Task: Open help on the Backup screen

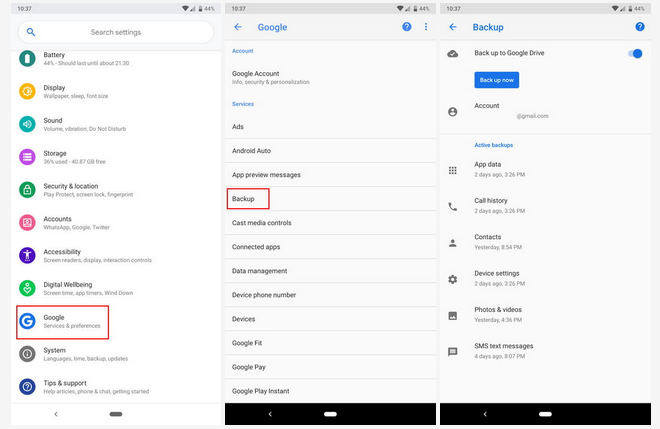Action: point(640,27)
